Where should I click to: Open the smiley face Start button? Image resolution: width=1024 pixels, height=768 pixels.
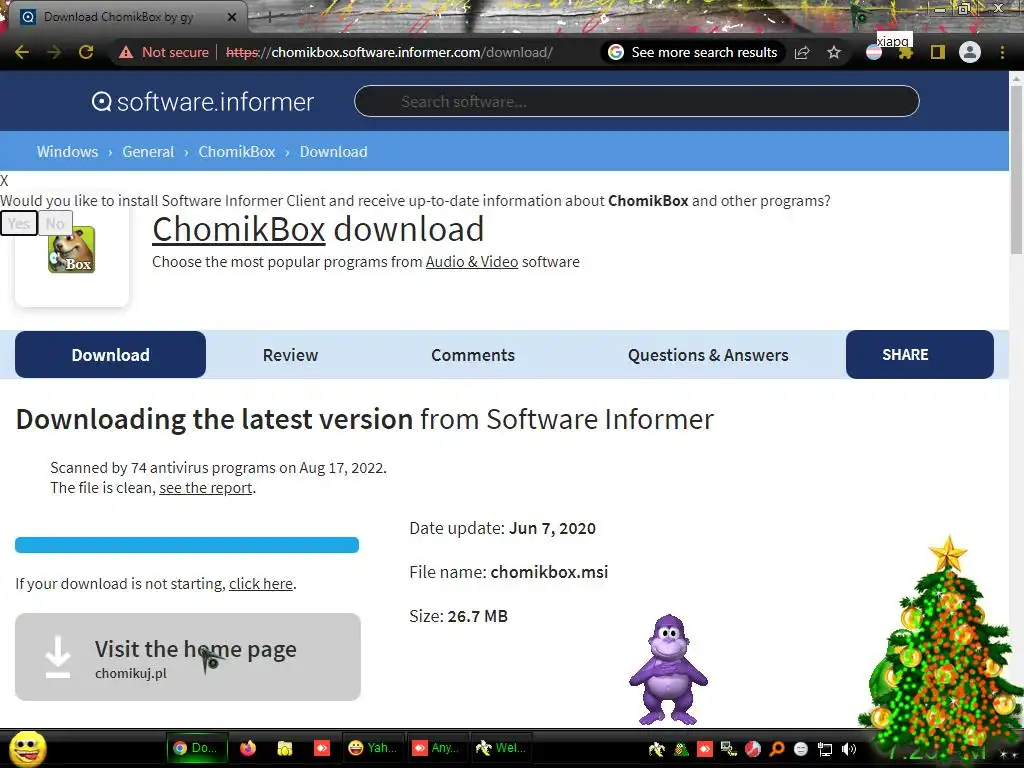(x=27, y=748)
